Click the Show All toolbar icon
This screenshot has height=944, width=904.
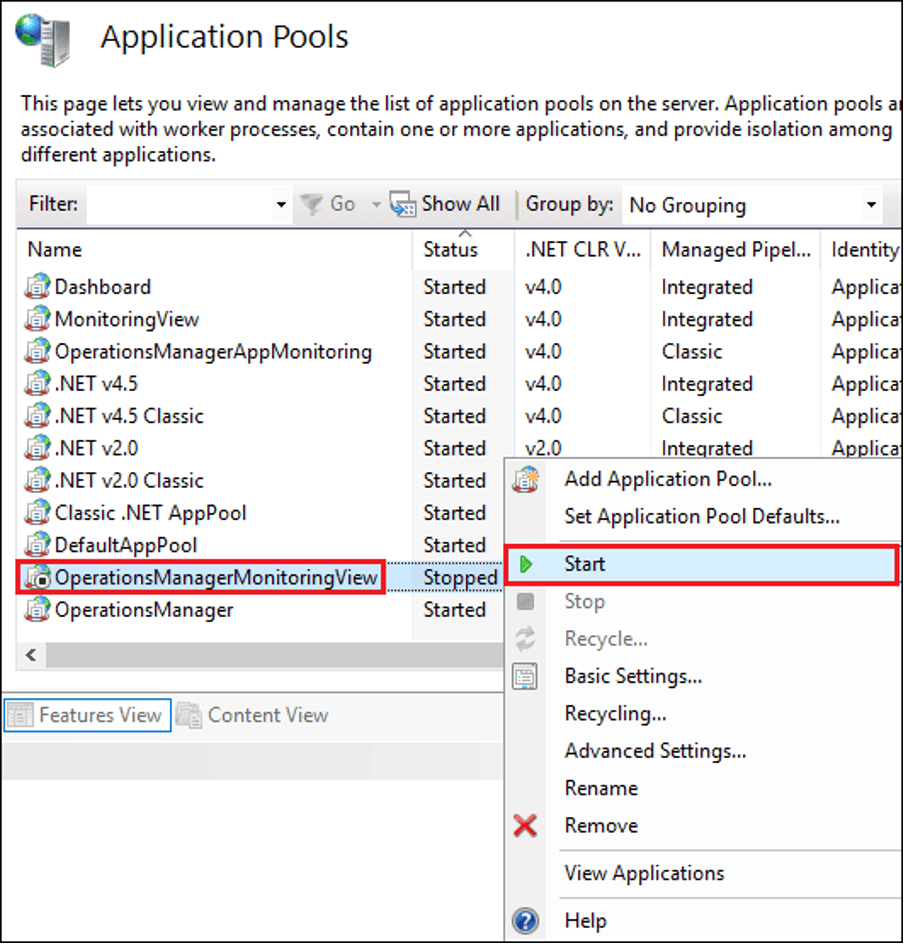click(403, 205)
